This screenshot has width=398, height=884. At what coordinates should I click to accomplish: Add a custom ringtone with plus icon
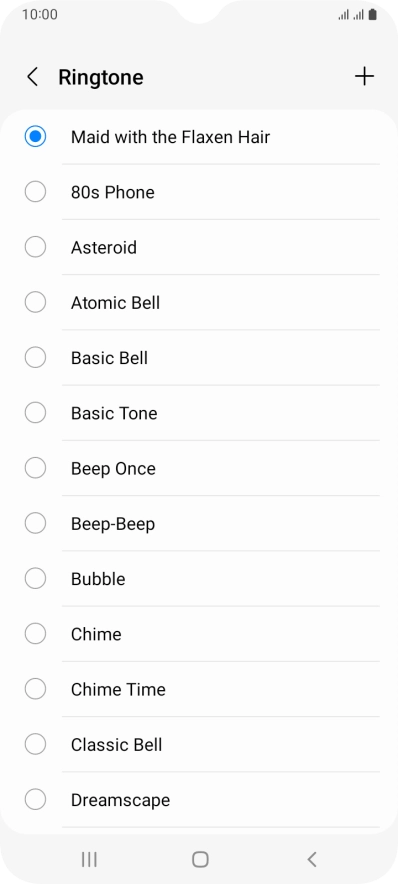[x=364, y=76]
